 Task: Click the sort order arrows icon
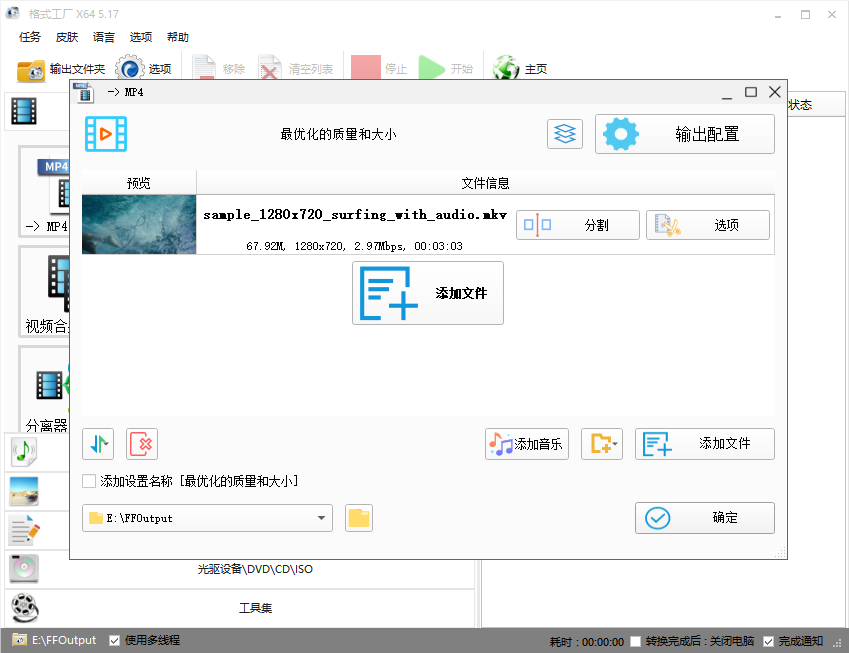coord(97,443)
